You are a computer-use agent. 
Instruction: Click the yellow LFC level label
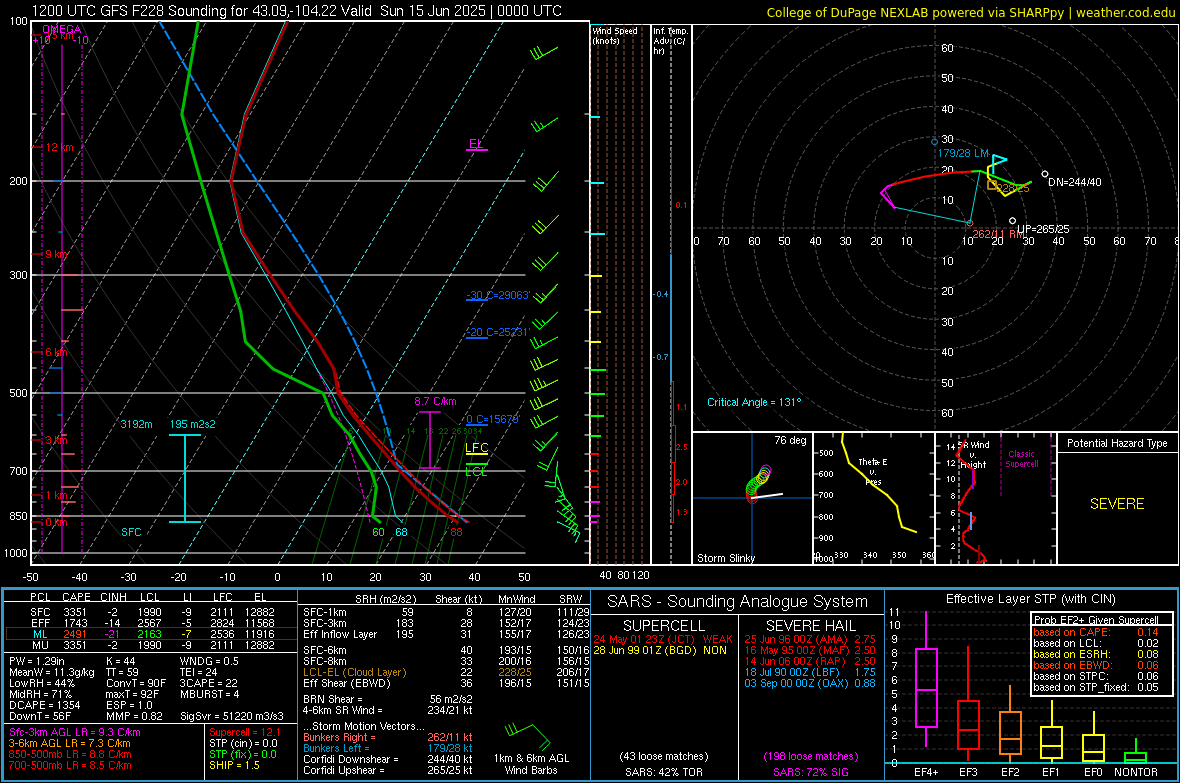[x=476, y=448]
